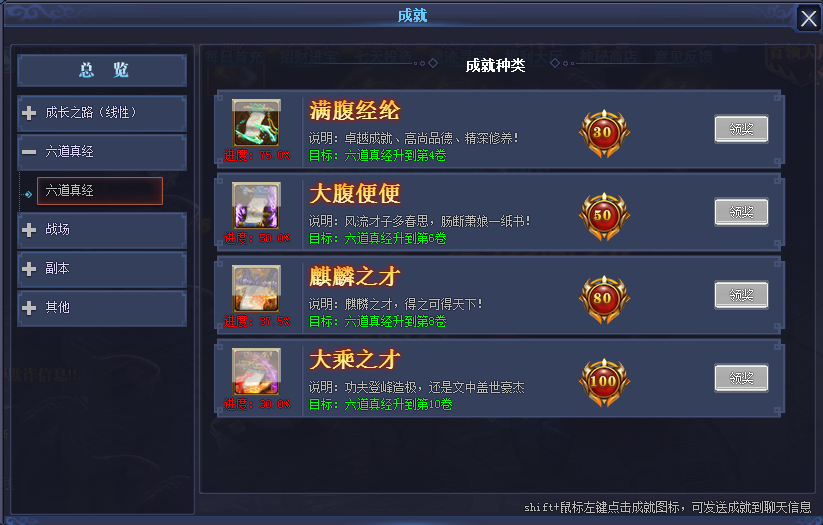Open the 总览 overview tab

[102, 70]
